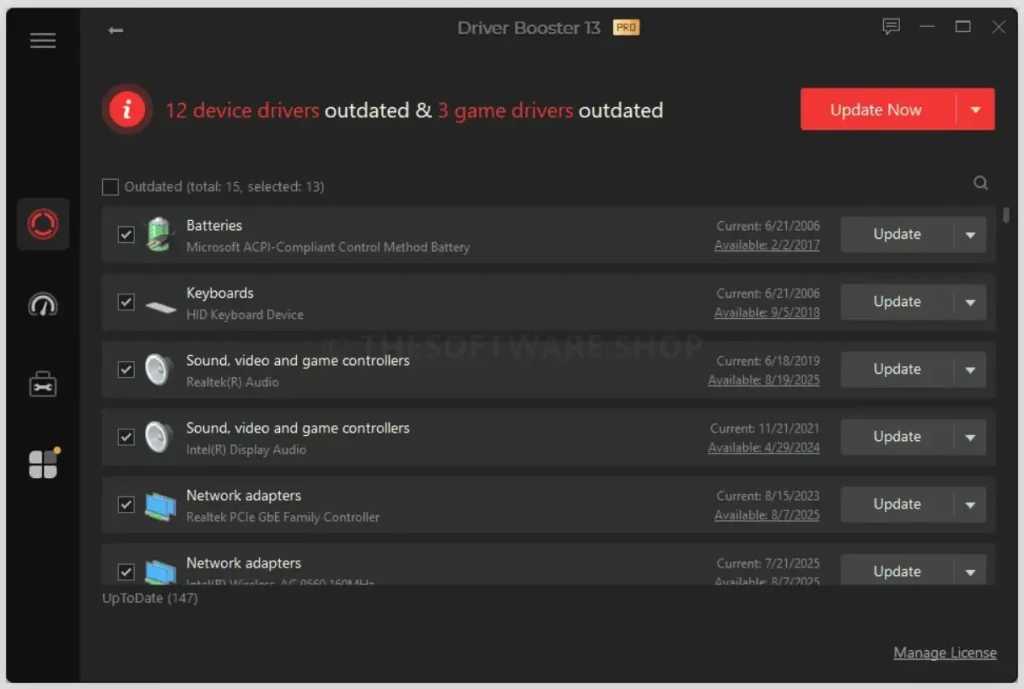Open the Manage License link
The image size is (1024, 689).
(x=945, y=652)
